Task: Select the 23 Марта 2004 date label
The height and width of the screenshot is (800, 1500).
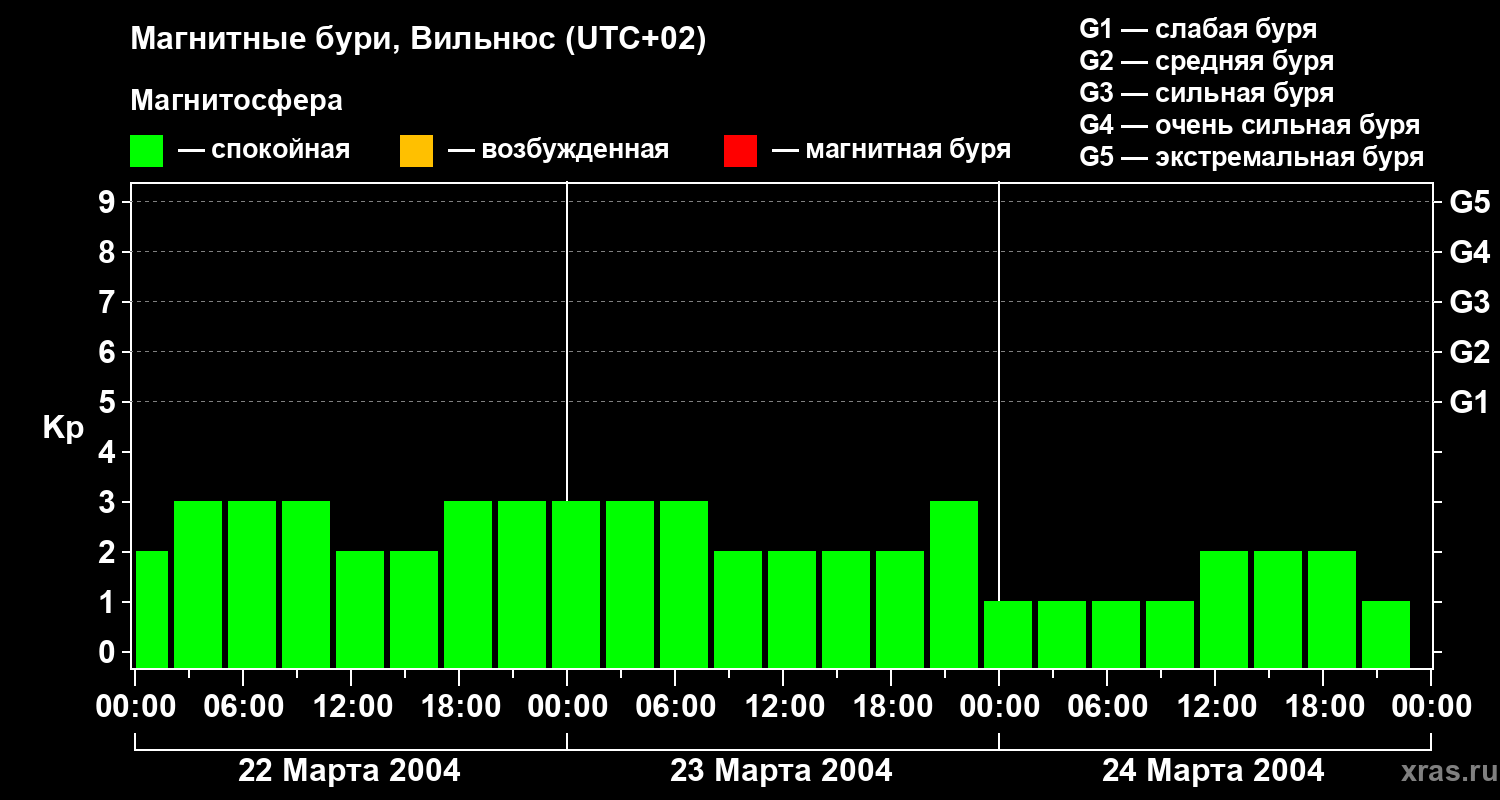Action: (781, 771)
